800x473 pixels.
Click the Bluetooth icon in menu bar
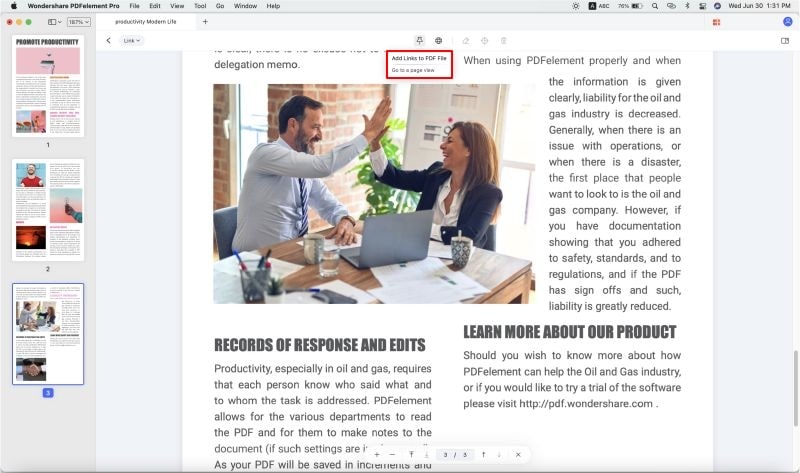[687, 6]
